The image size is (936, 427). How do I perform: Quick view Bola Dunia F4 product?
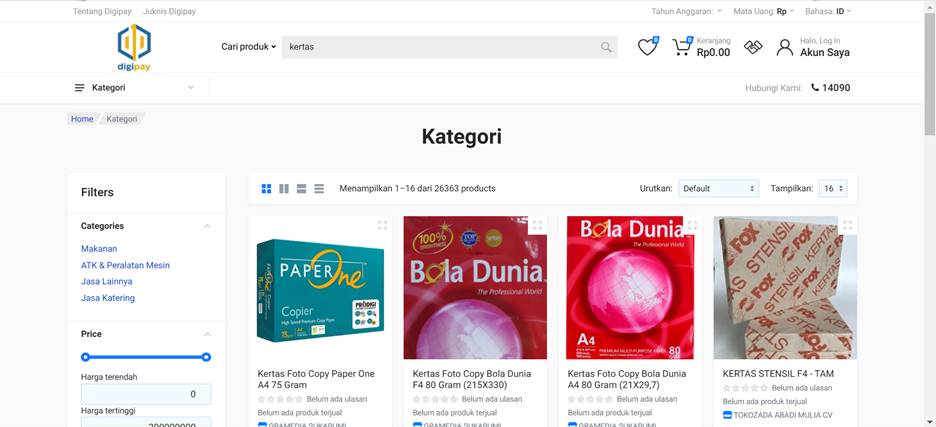point(537,225)
